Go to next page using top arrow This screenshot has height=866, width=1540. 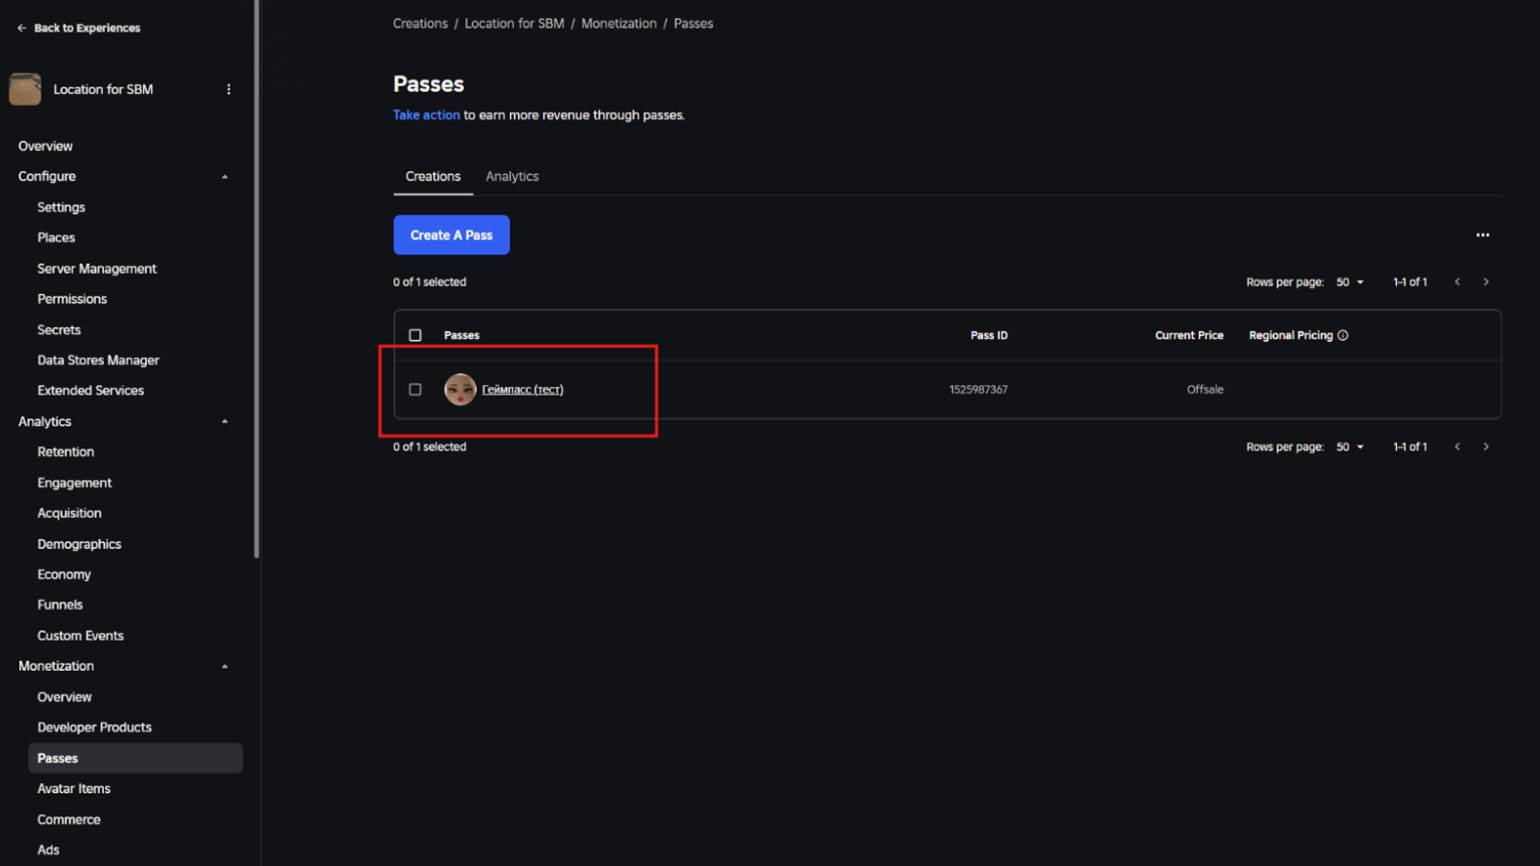click(x=1486, y=282)
